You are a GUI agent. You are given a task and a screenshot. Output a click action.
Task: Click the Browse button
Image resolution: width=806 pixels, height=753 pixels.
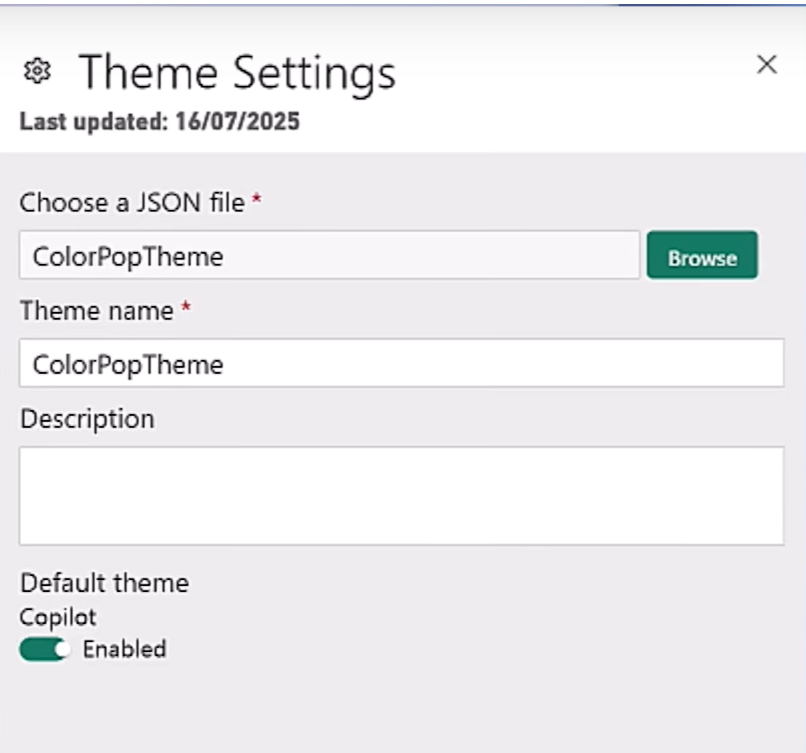[702, 257]
